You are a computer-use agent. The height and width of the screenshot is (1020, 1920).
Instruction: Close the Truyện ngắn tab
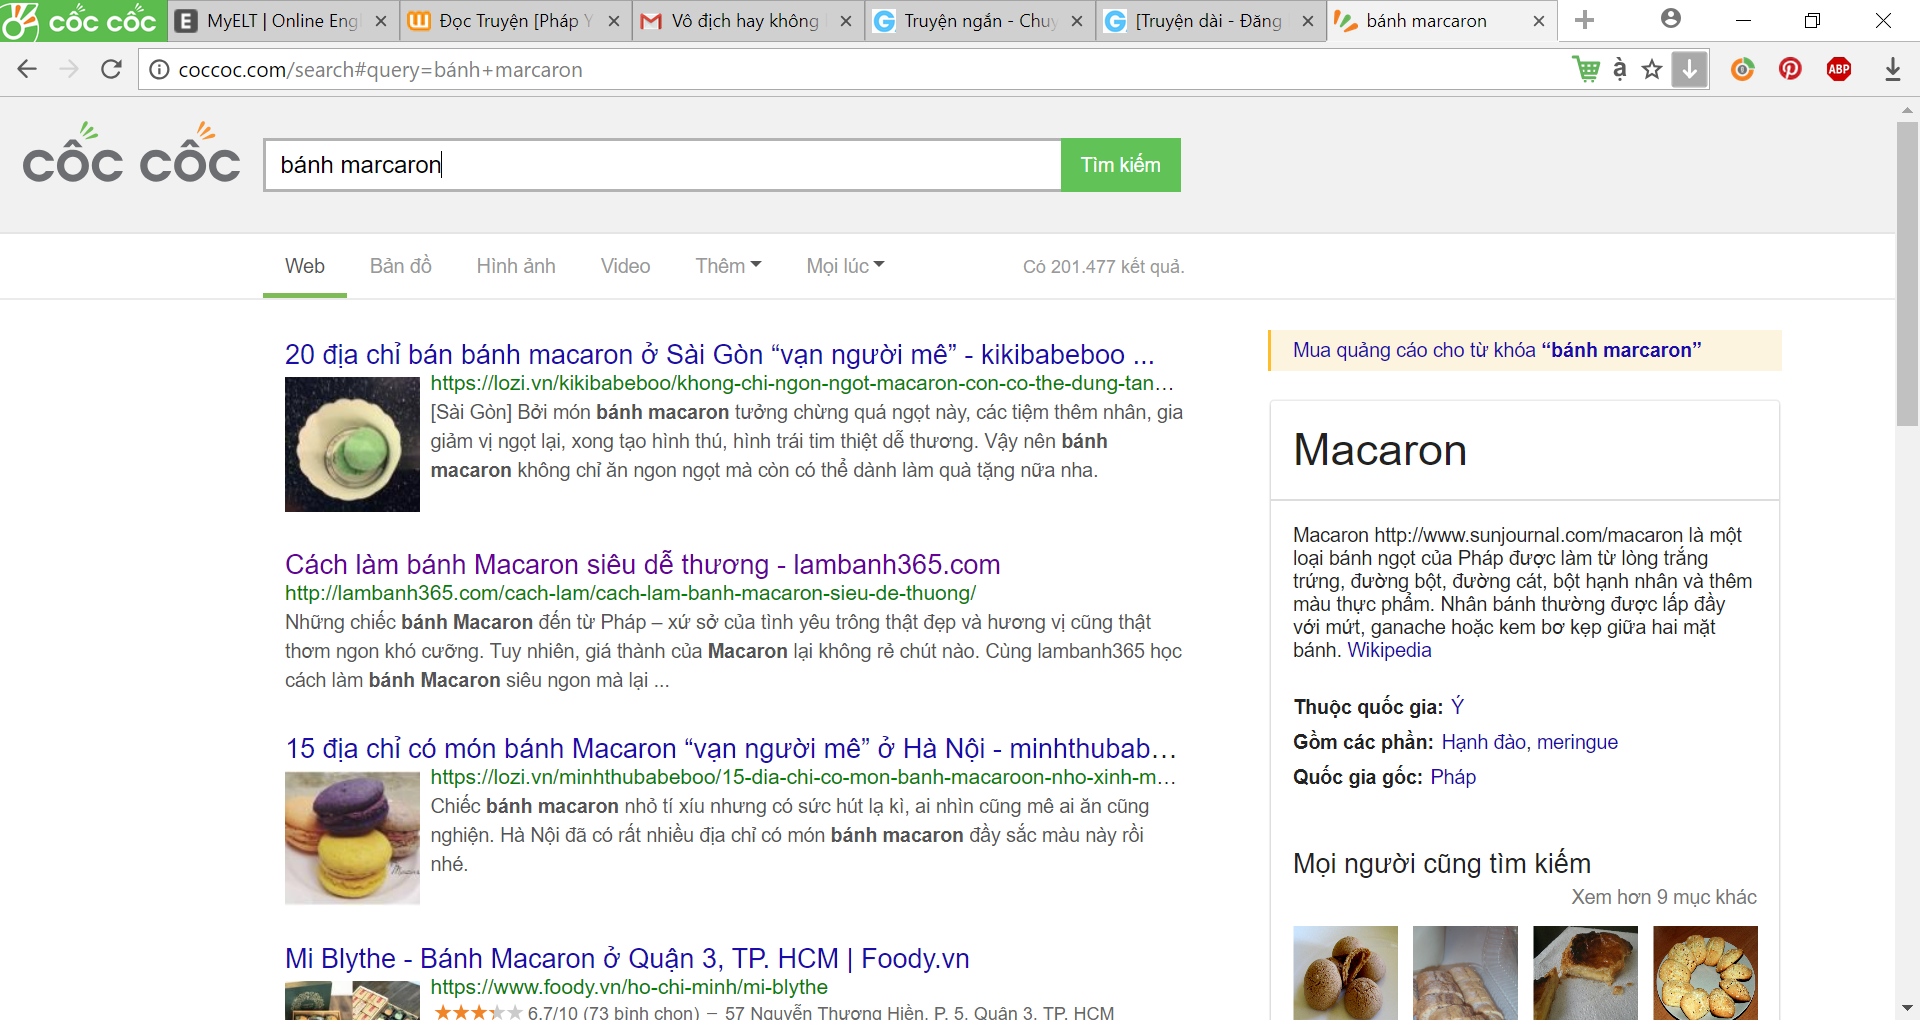[1077, 21]
